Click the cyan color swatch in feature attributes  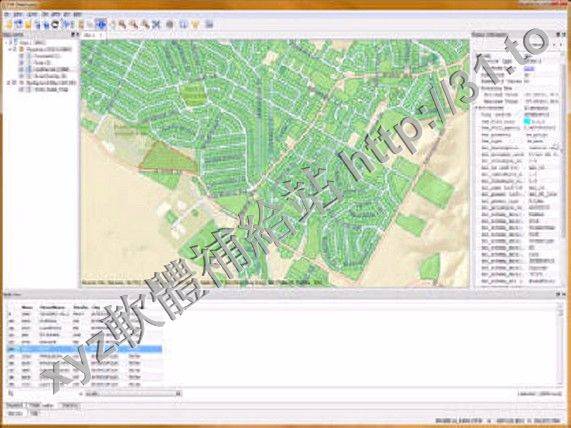[x=527, y=121]
